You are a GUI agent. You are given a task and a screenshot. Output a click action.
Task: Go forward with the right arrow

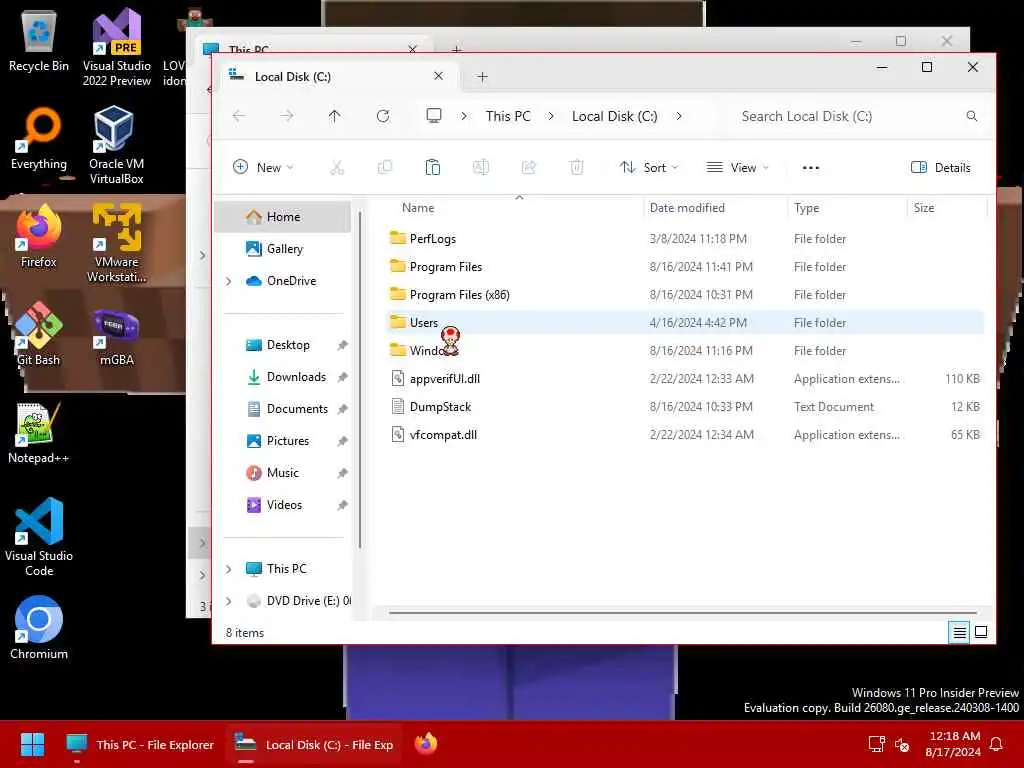click(x=287, y=116)
